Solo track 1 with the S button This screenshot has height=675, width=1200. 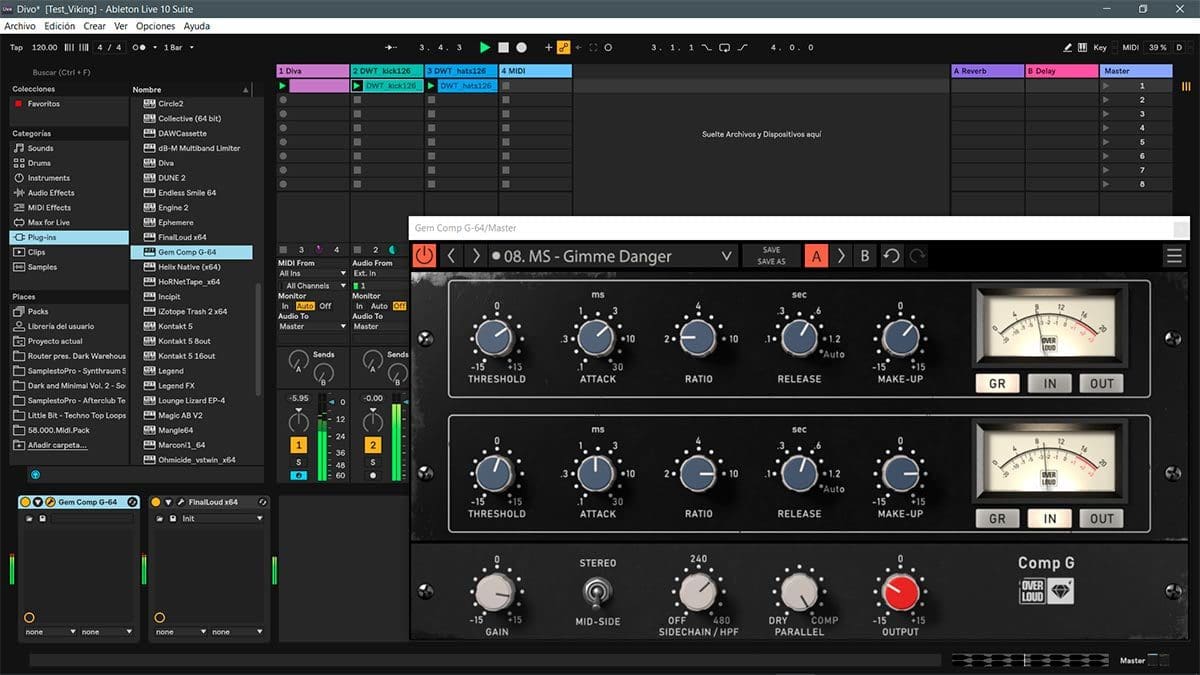click(298, 461)
